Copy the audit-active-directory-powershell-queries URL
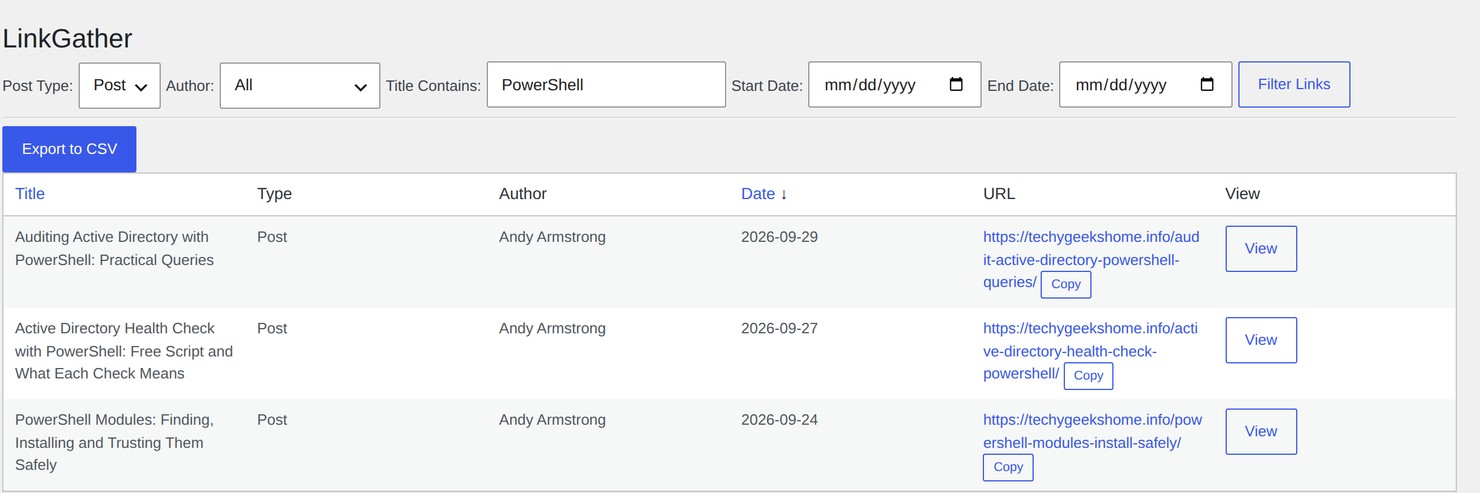Viewport: 1480px width, 493px height. click(1066, 284)
